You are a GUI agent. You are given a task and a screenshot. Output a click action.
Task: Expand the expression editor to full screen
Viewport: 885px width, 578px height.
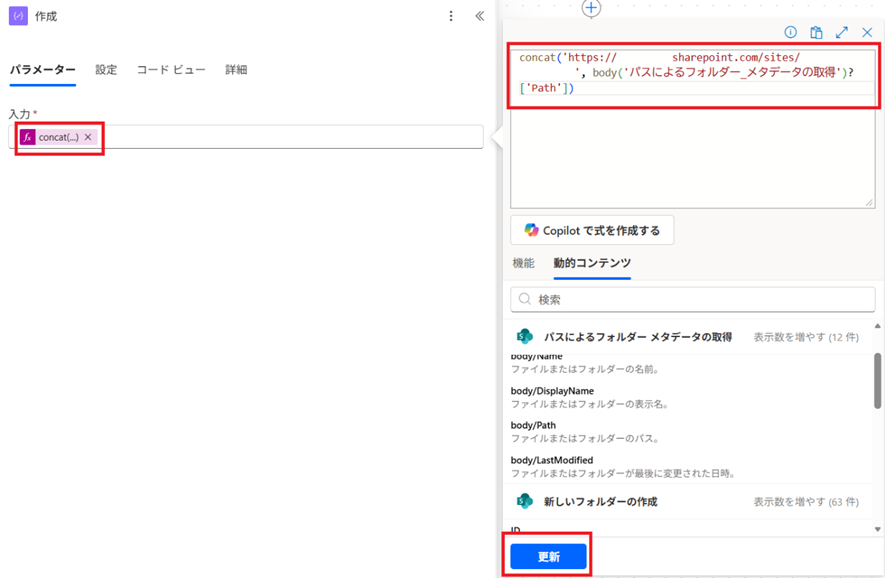(842, 32)
